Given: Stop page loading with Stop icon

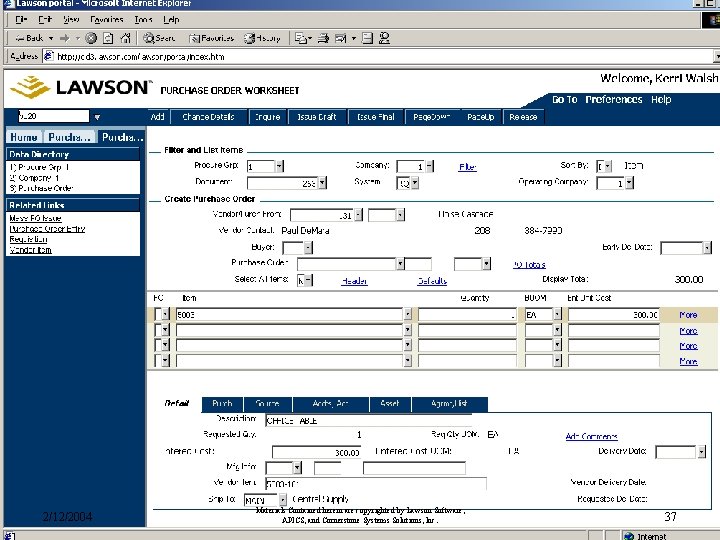Looking at the screenshot, I should point(91,38).
